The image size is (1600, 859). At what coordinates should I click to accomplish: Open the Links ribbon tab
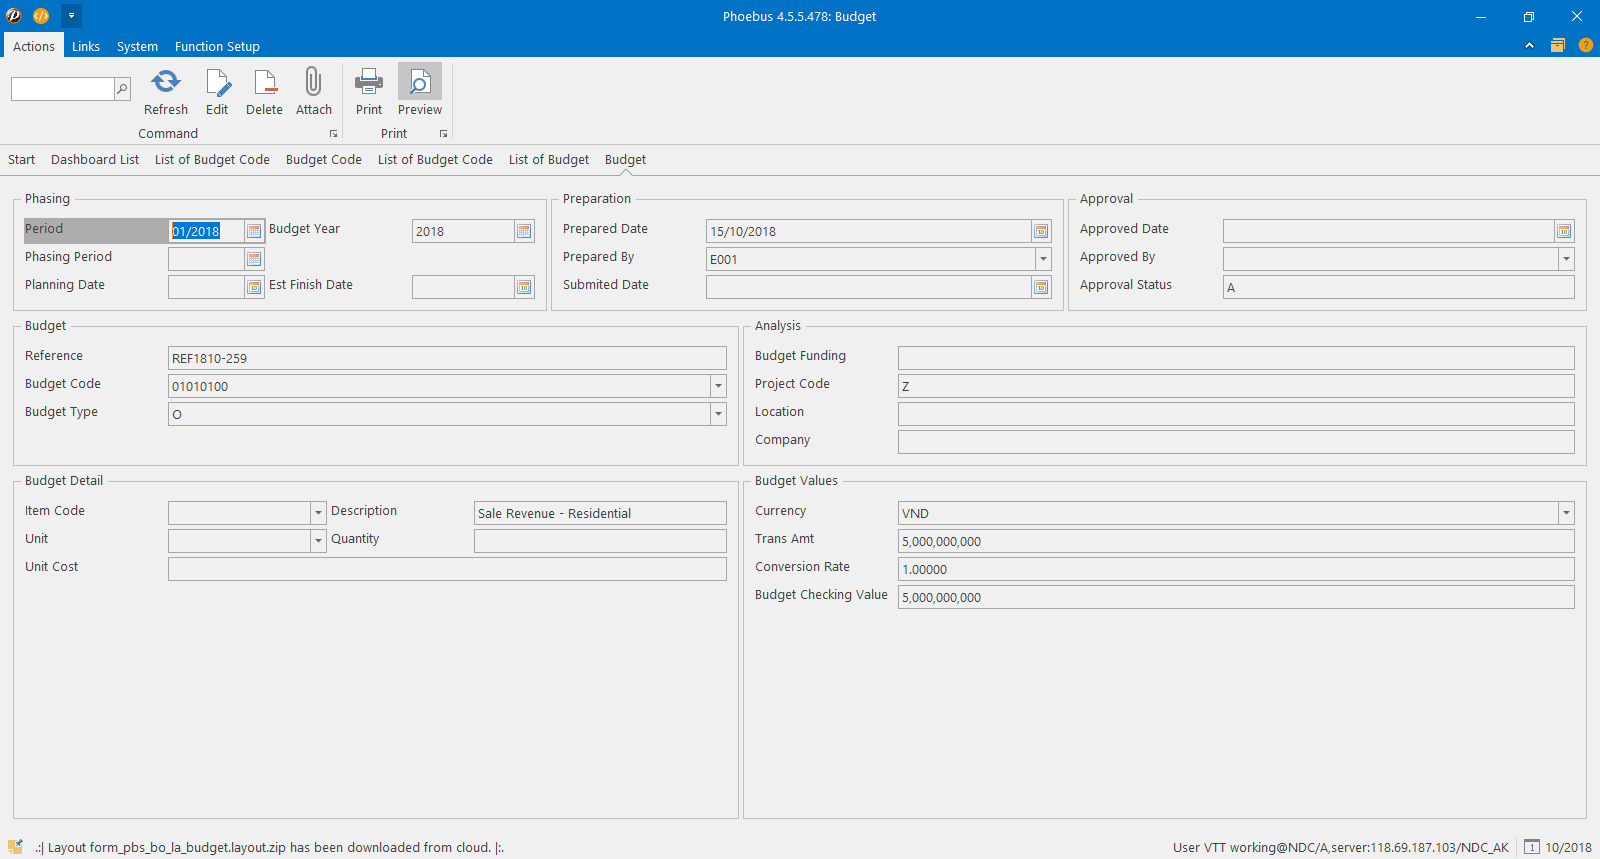(86, 46)
